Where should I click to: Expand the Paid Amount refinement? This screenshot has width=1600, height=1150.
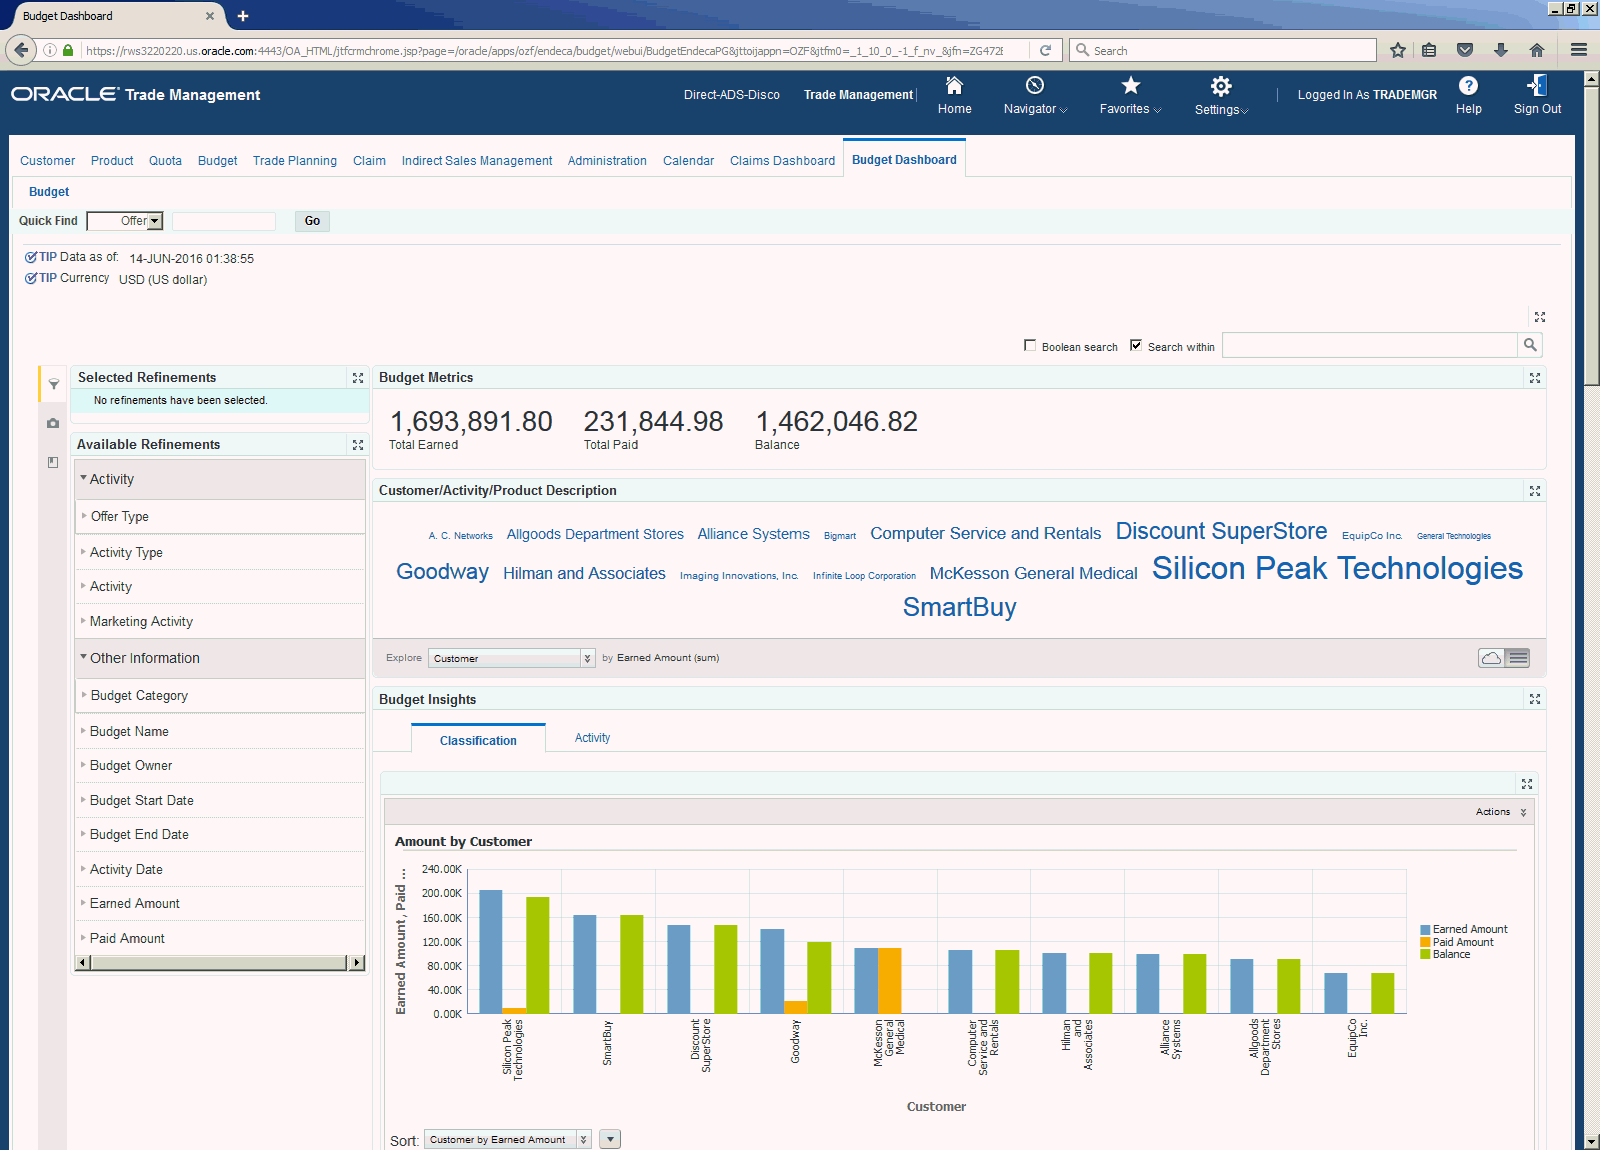(x=84, y=938)
